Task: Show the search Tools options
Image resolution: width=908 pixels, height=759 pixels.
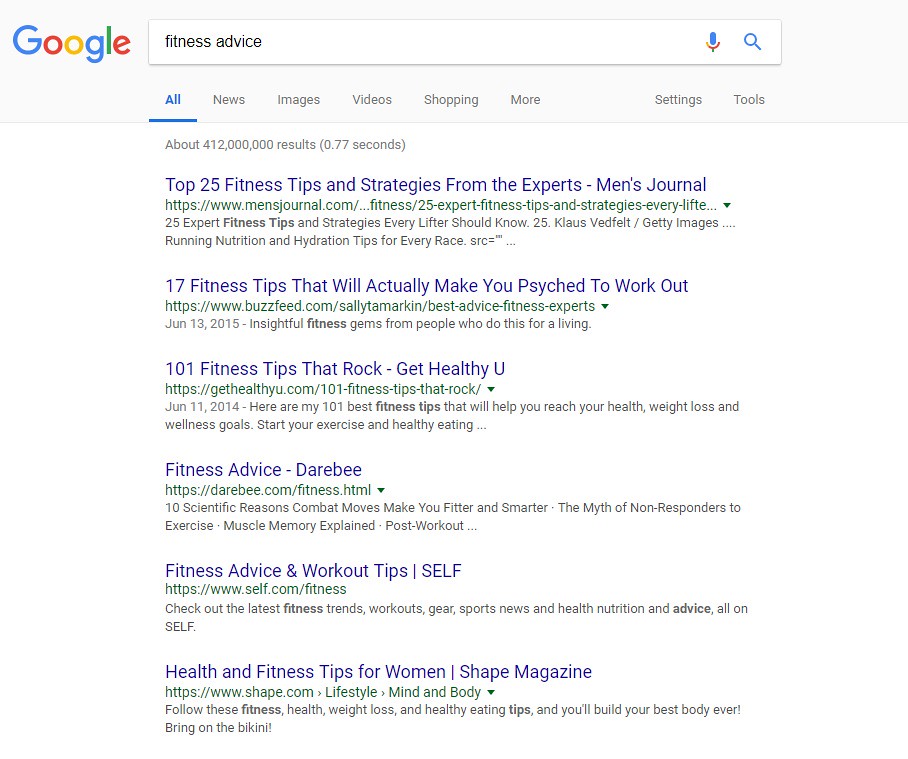Action: (x=749, y=100)
